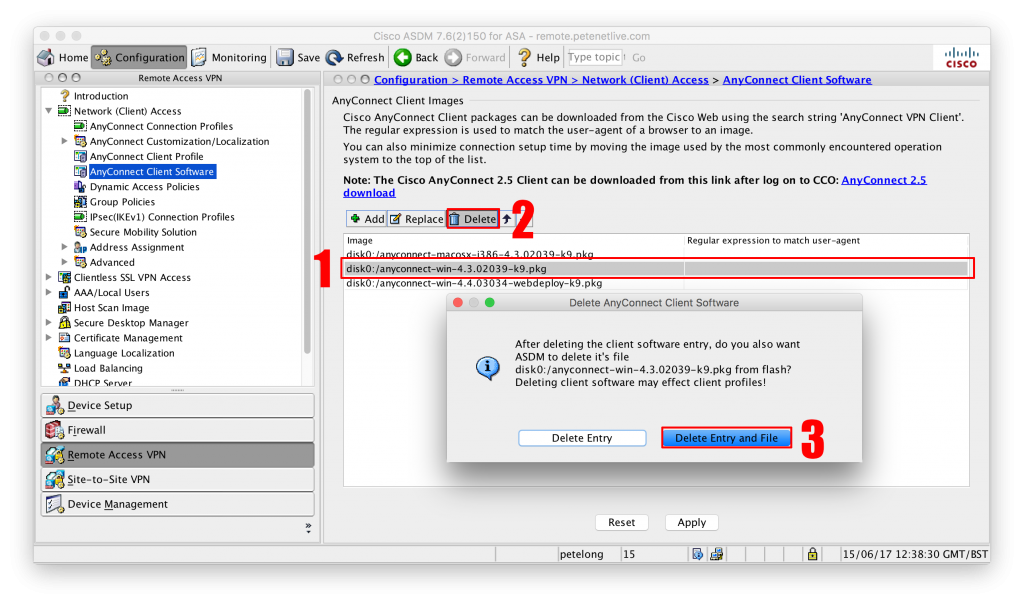Click the Refresh arrow icon
The width and height of the screenshot is (1024, 604).
[334, 57]
